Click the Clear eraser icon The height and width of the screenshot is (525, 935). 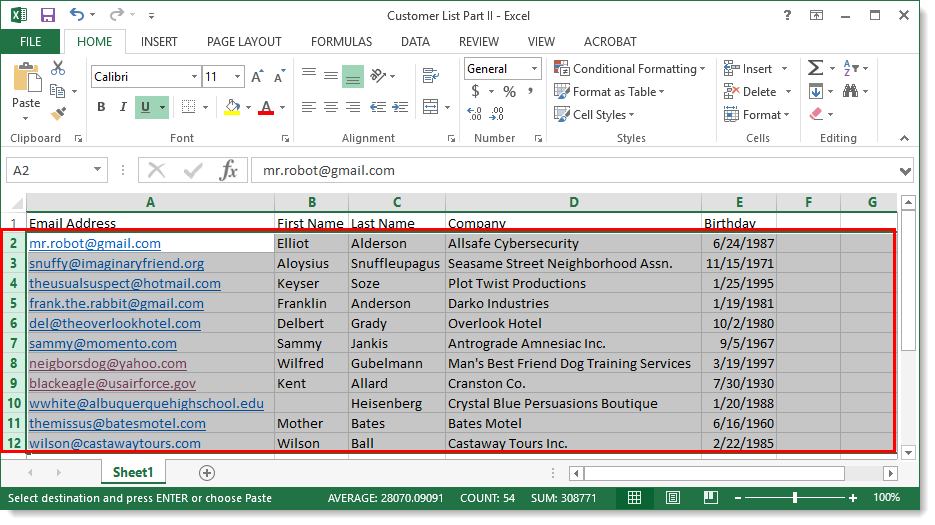click(x=816, y=114)
